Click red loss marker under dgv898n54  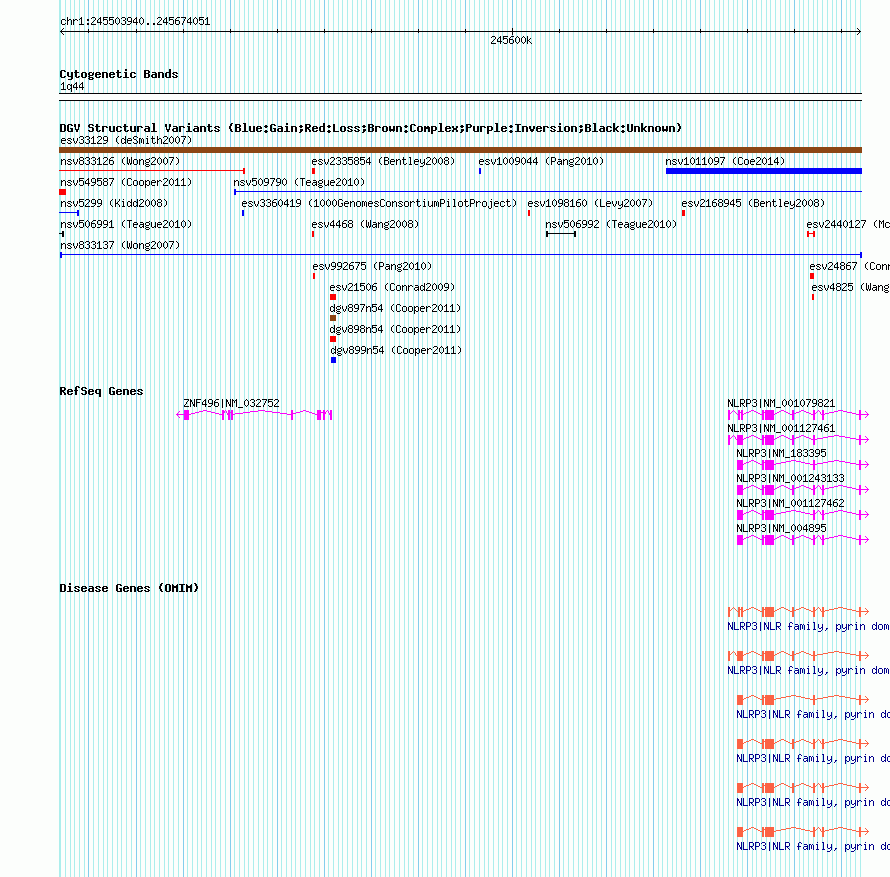tap(333, 339)
